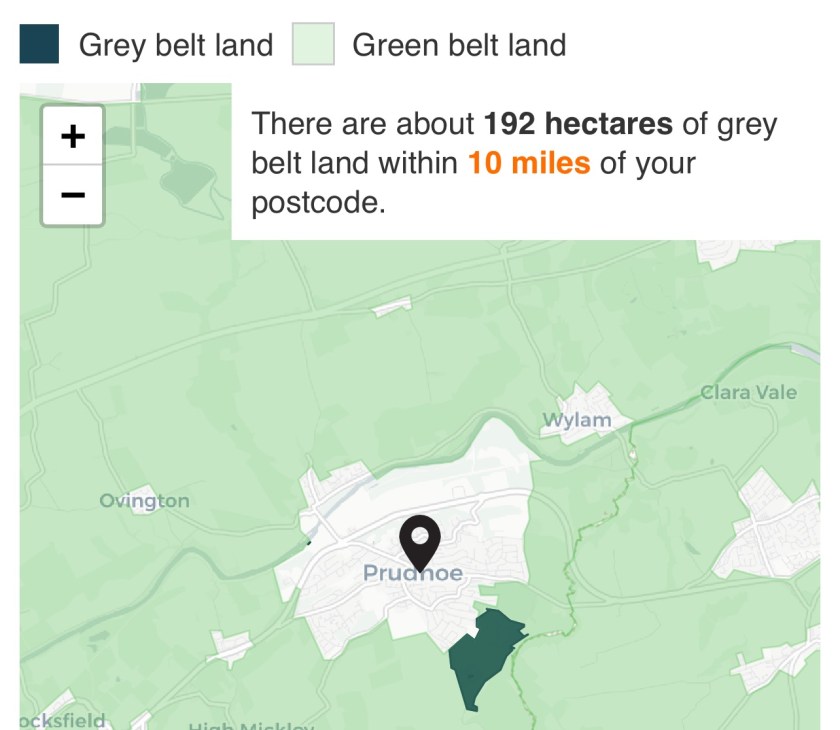Click the "Grey belt land" legend label

point(175,45)
